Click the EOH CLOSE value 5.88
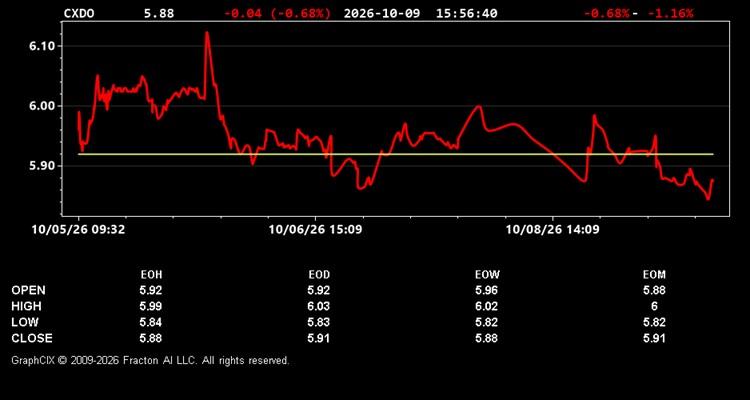The image size is (750, 400). point(151,338)
